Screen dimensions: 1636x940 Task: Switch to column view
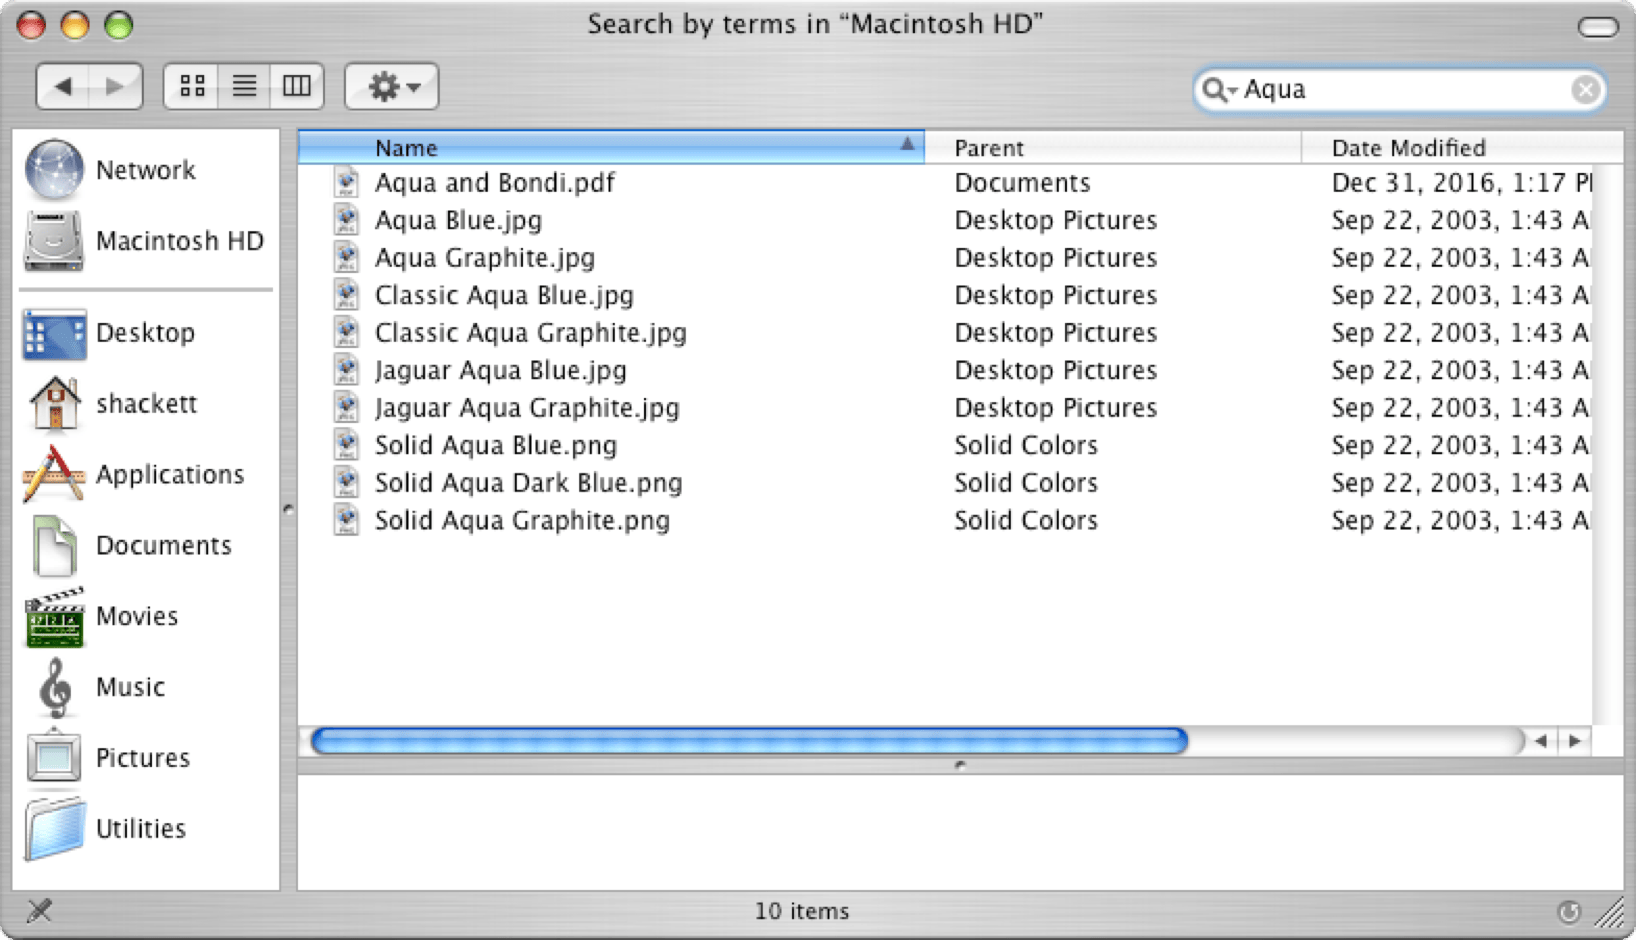(297, 86)
